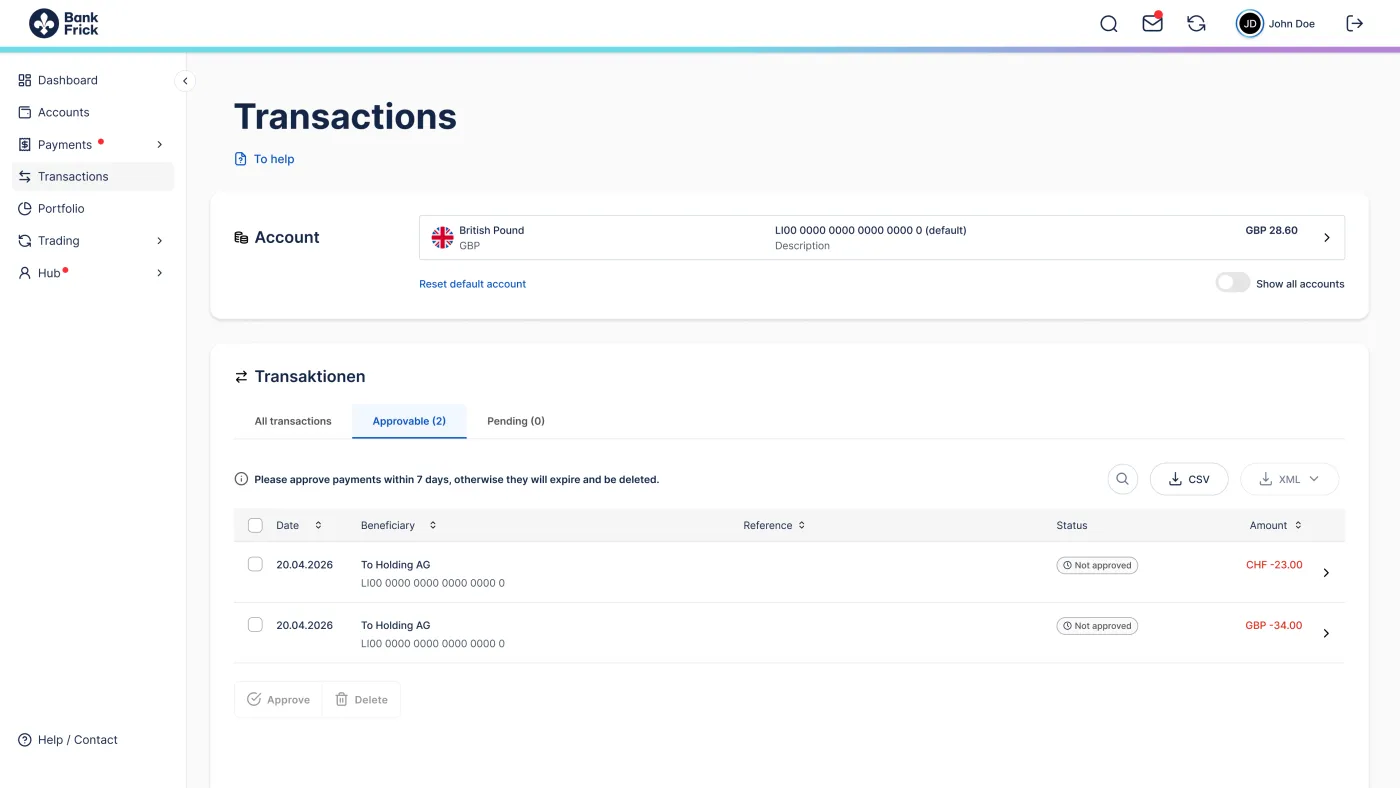1400x788 pixels.
Task: Sort by Amount column arrows
Action: [1298, 525]
